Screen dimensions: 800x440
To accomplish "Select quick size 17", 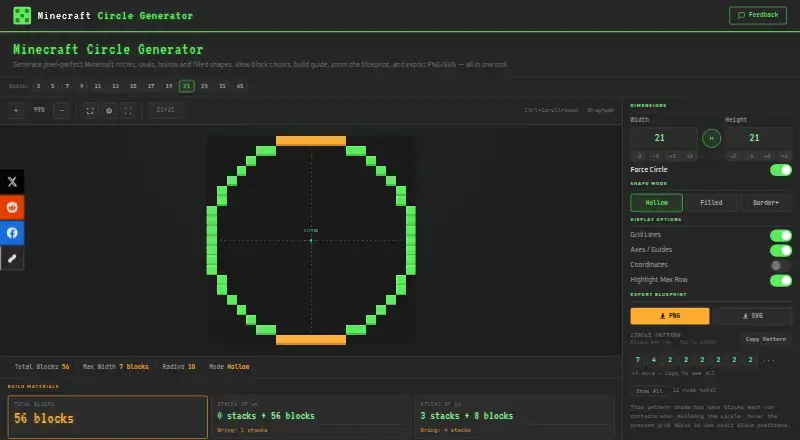I will pos(151,86).
